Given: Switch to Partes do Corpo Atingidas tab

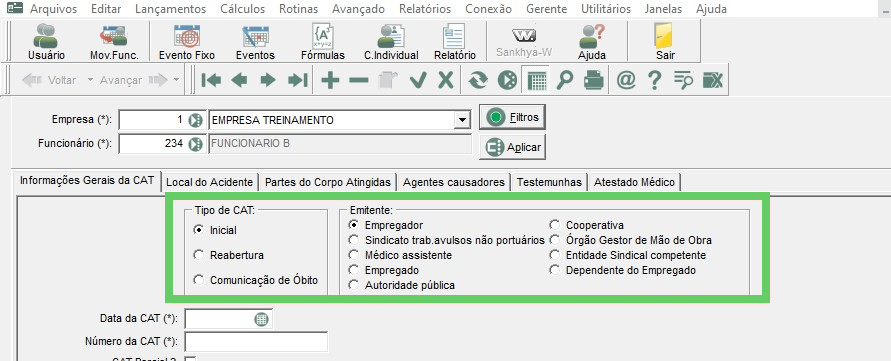Looking at the screenshot, I should 328,182.
